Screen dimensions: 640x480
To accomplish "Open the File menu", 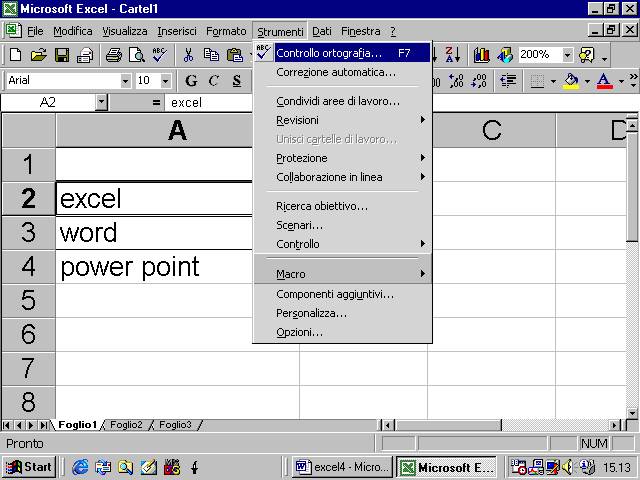I will 35,31.
